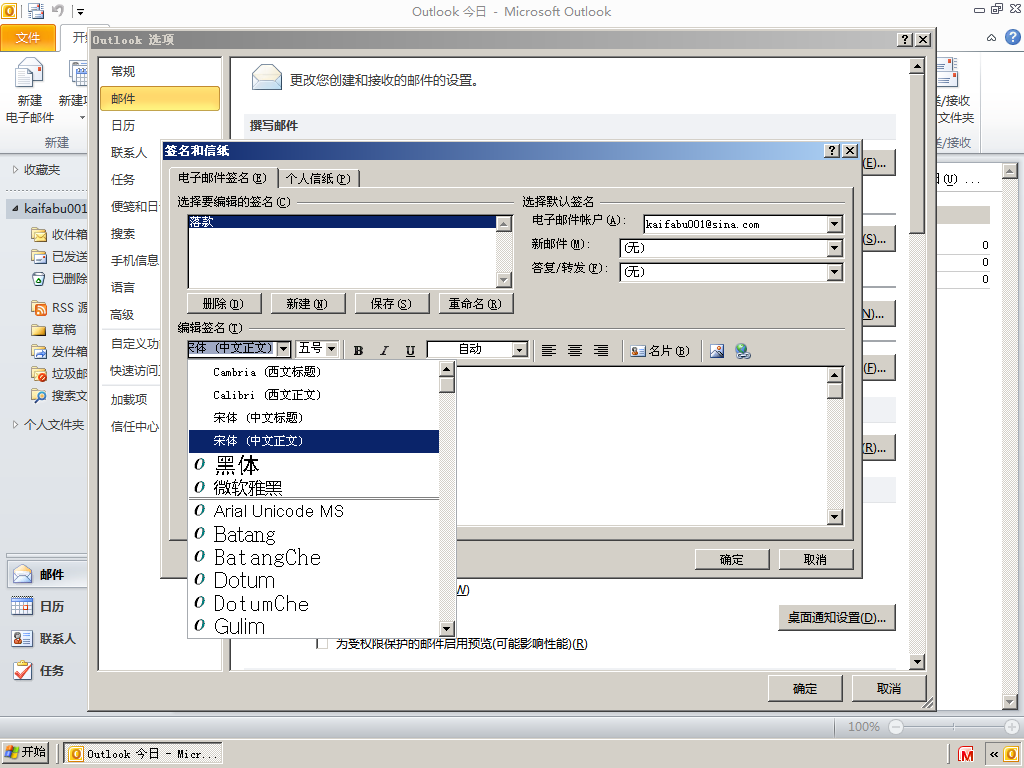Click zoom slider in status bar

point(953,727)
